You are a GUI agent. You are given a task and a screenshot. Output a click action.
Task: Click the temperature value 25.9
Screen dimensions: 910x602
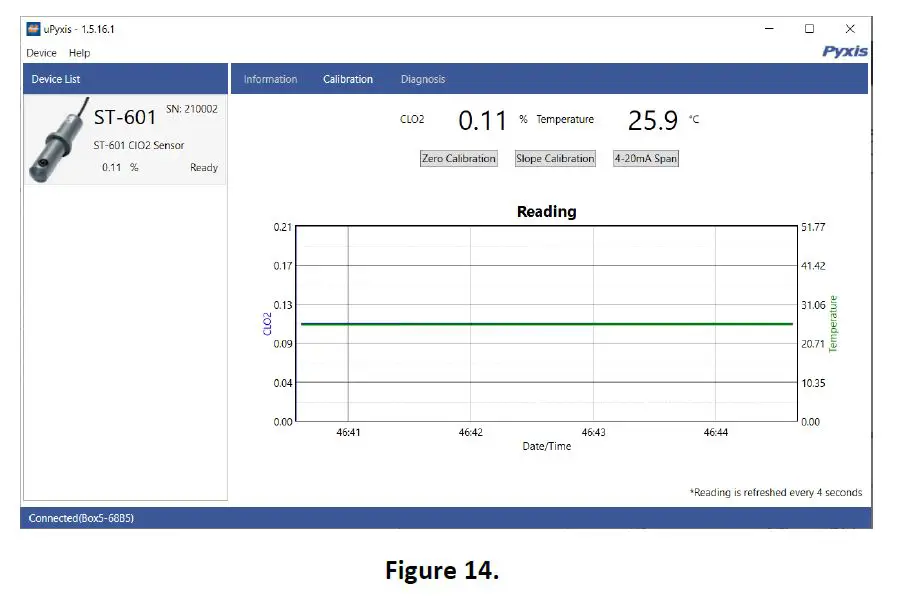coord(653,121)
